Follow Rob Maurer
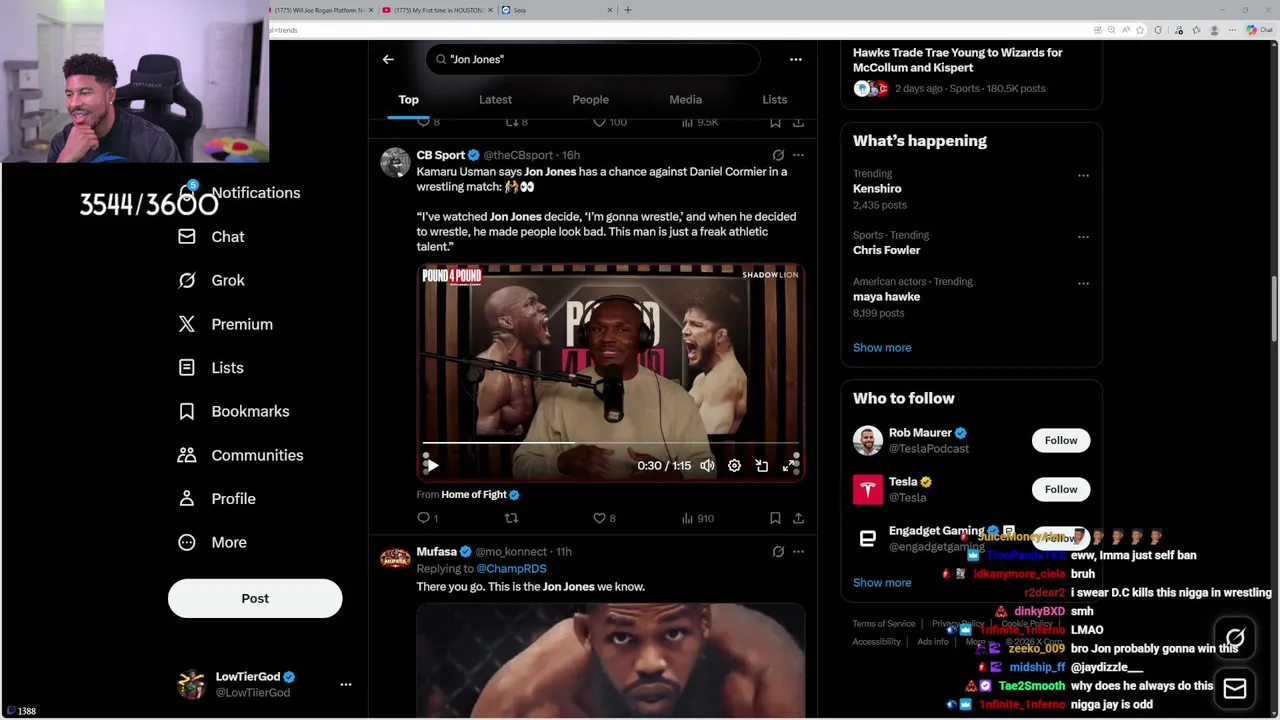Image resolution: width=1280 pixels, height=720 pixels. tap(1061, 440)
